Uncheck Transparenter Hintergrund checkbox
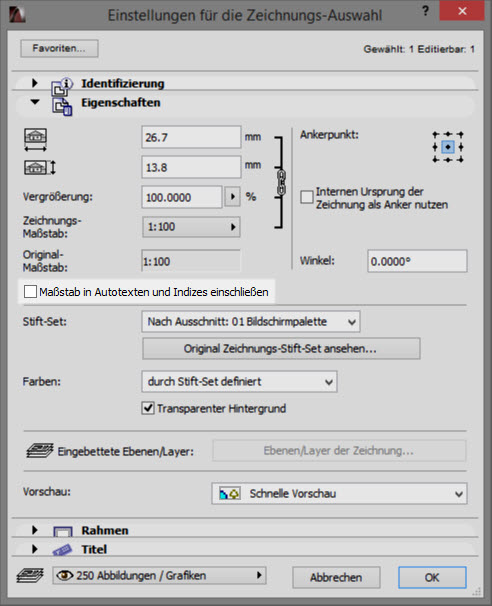Viewport: 492px width, 606px height. pyautogui.click(x=148, y=408)
